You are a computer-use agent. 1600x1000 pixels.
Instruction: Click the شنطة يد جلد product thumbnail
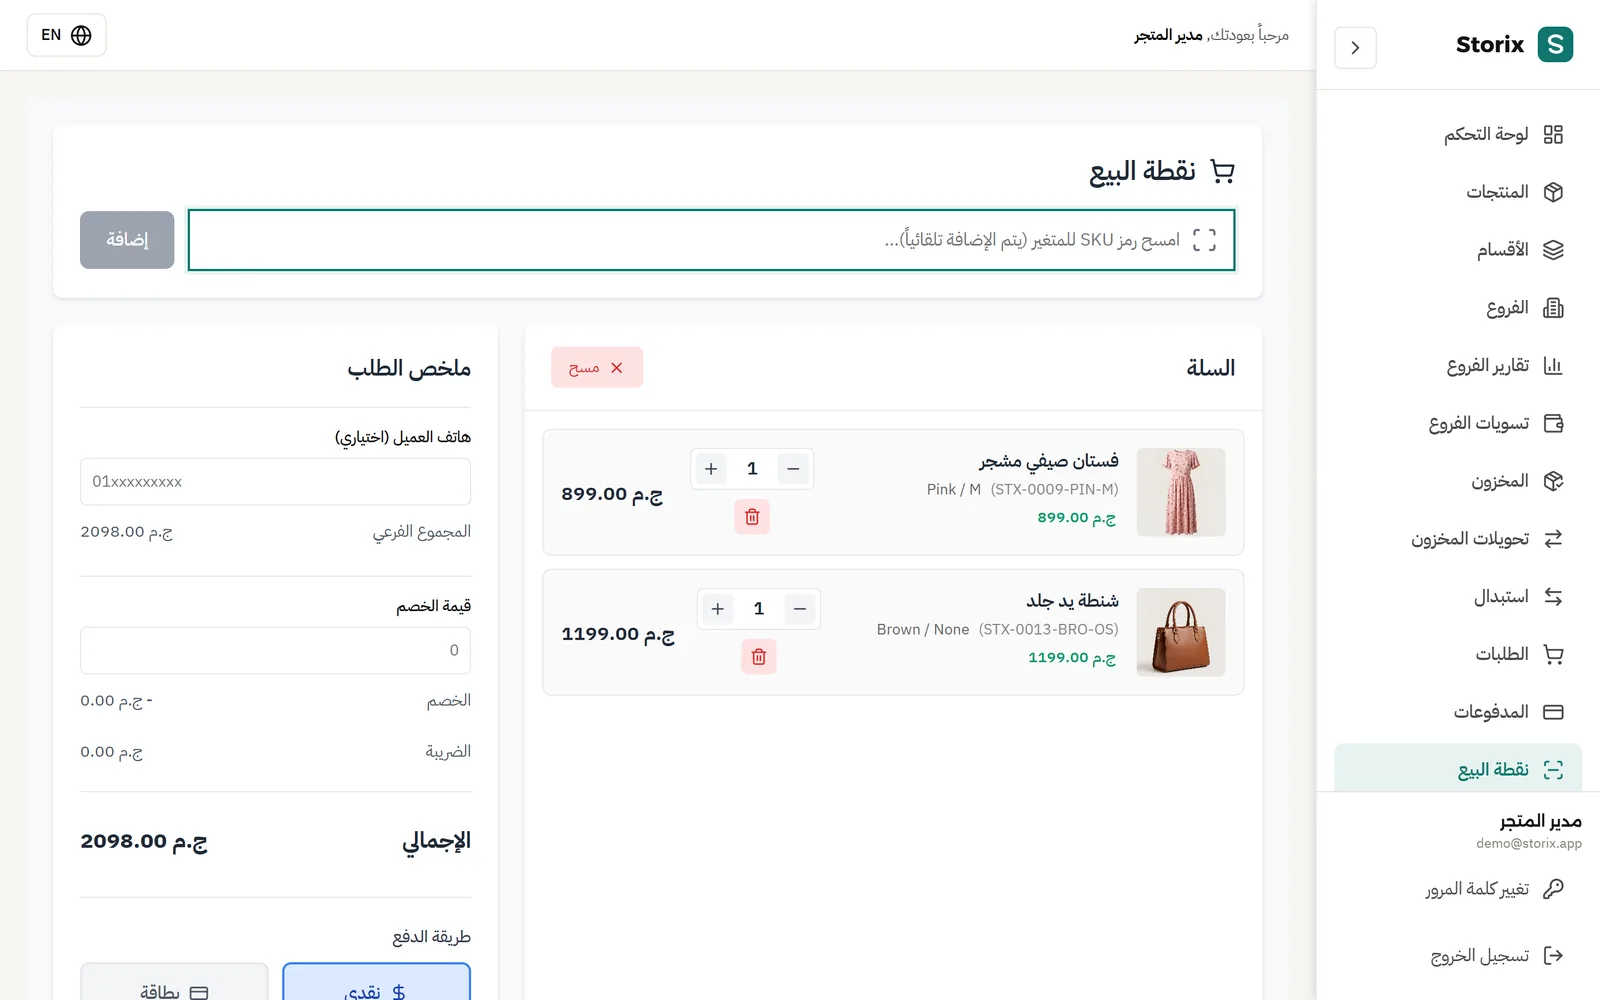pyautogui.click(x=1181, y=632)
